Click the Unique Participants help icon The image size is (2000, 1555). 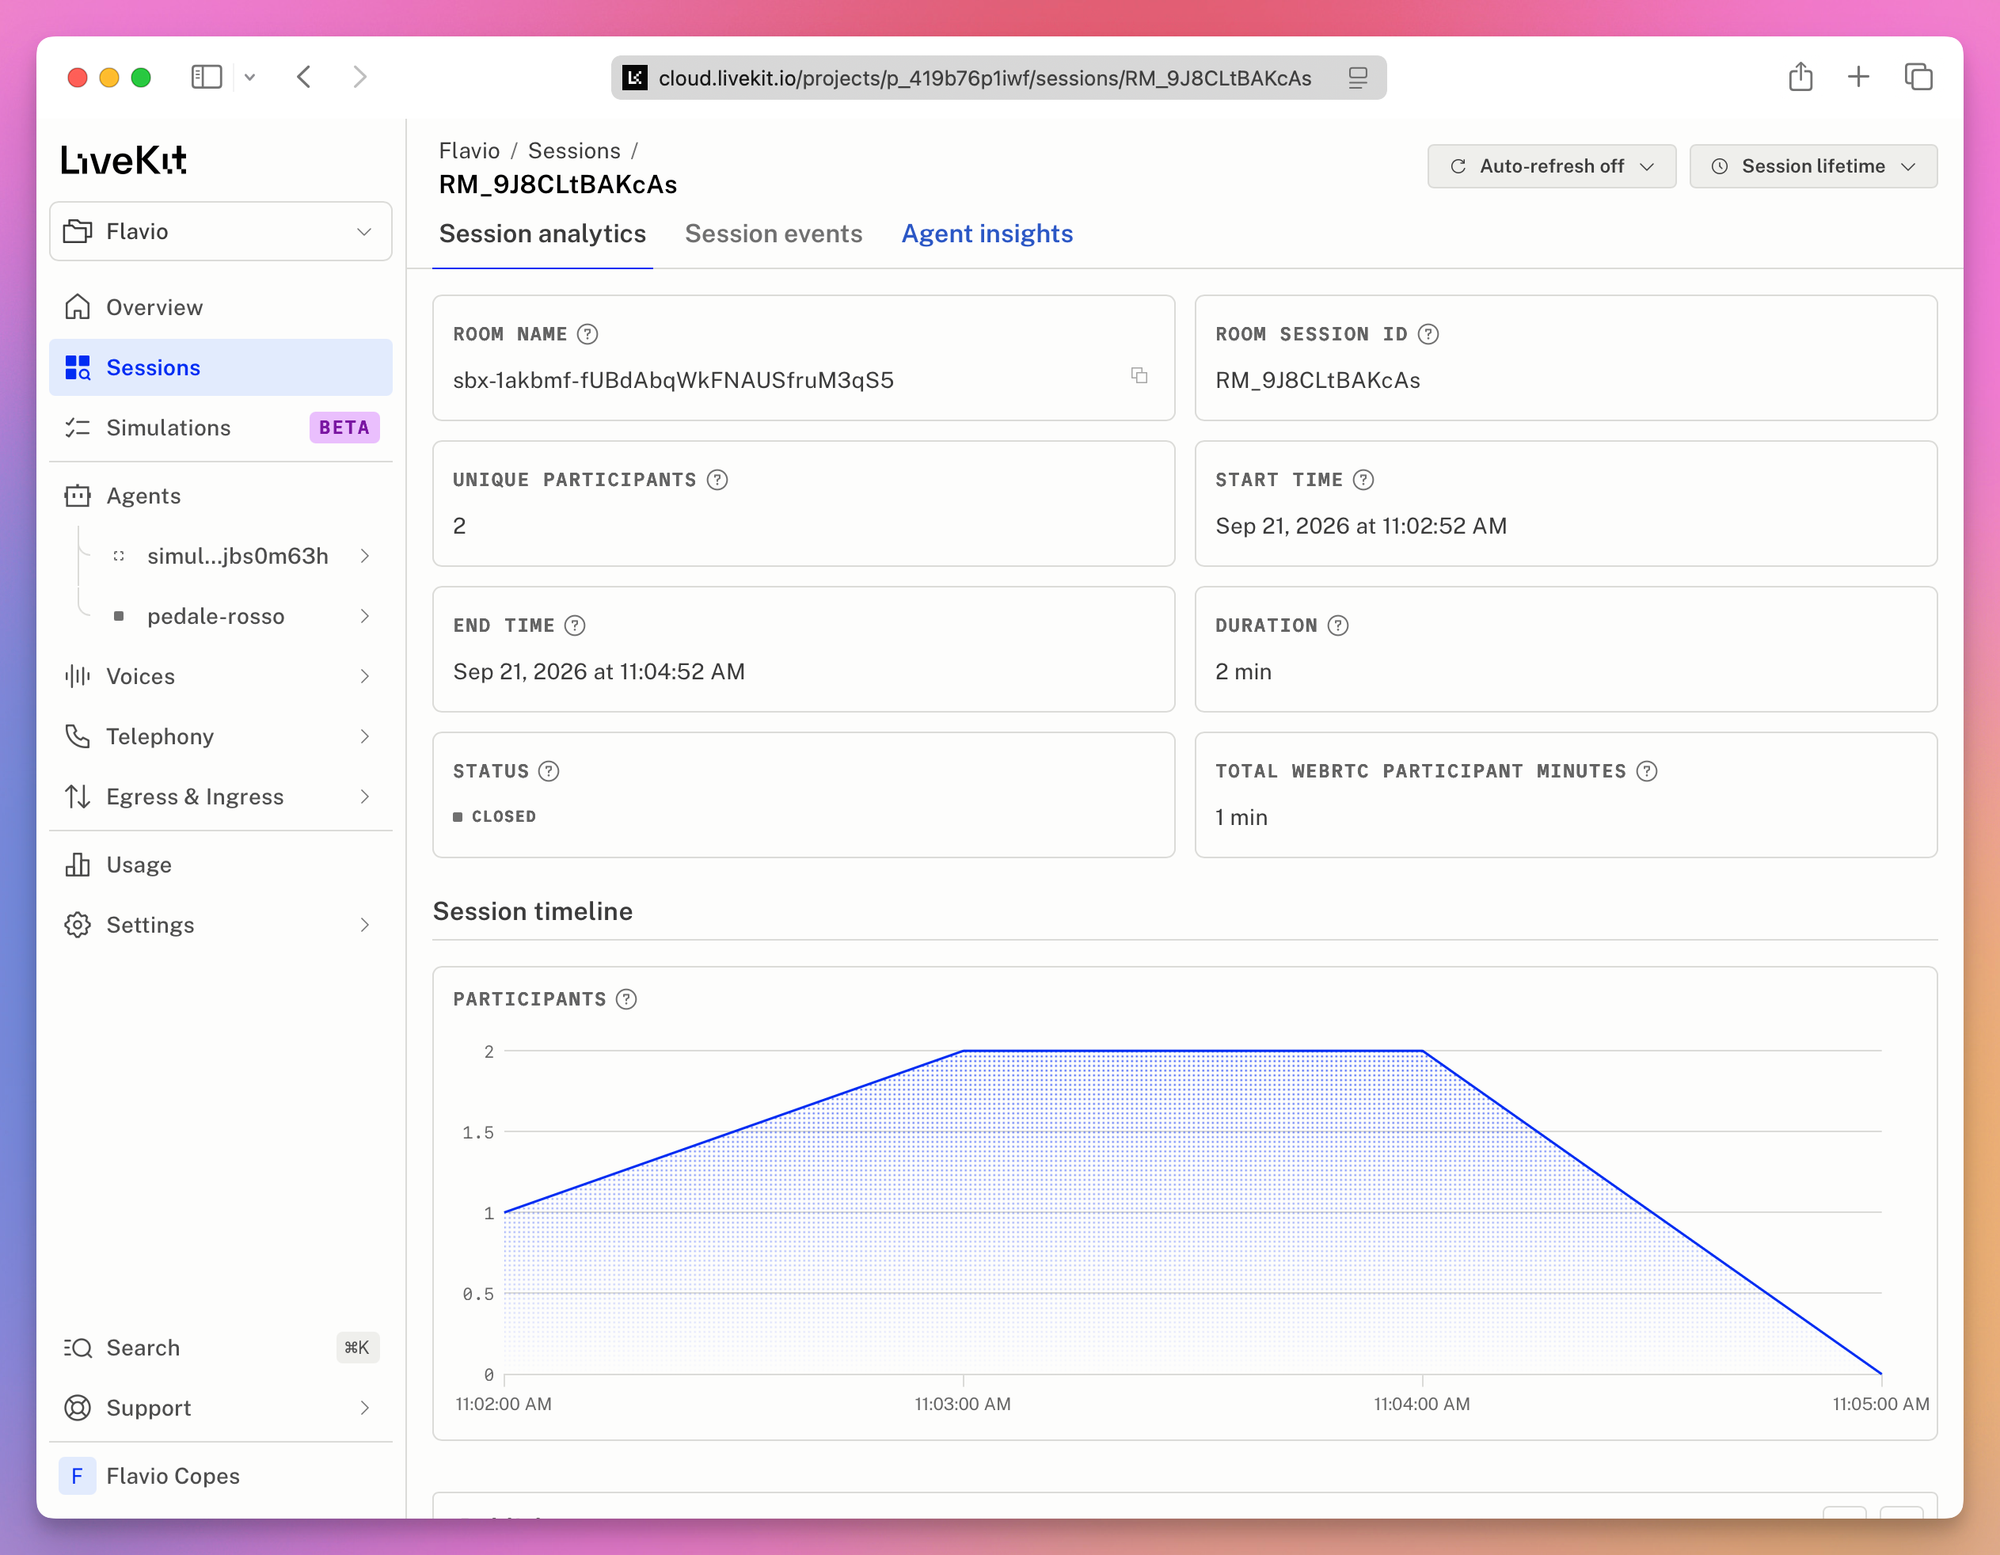717,480
